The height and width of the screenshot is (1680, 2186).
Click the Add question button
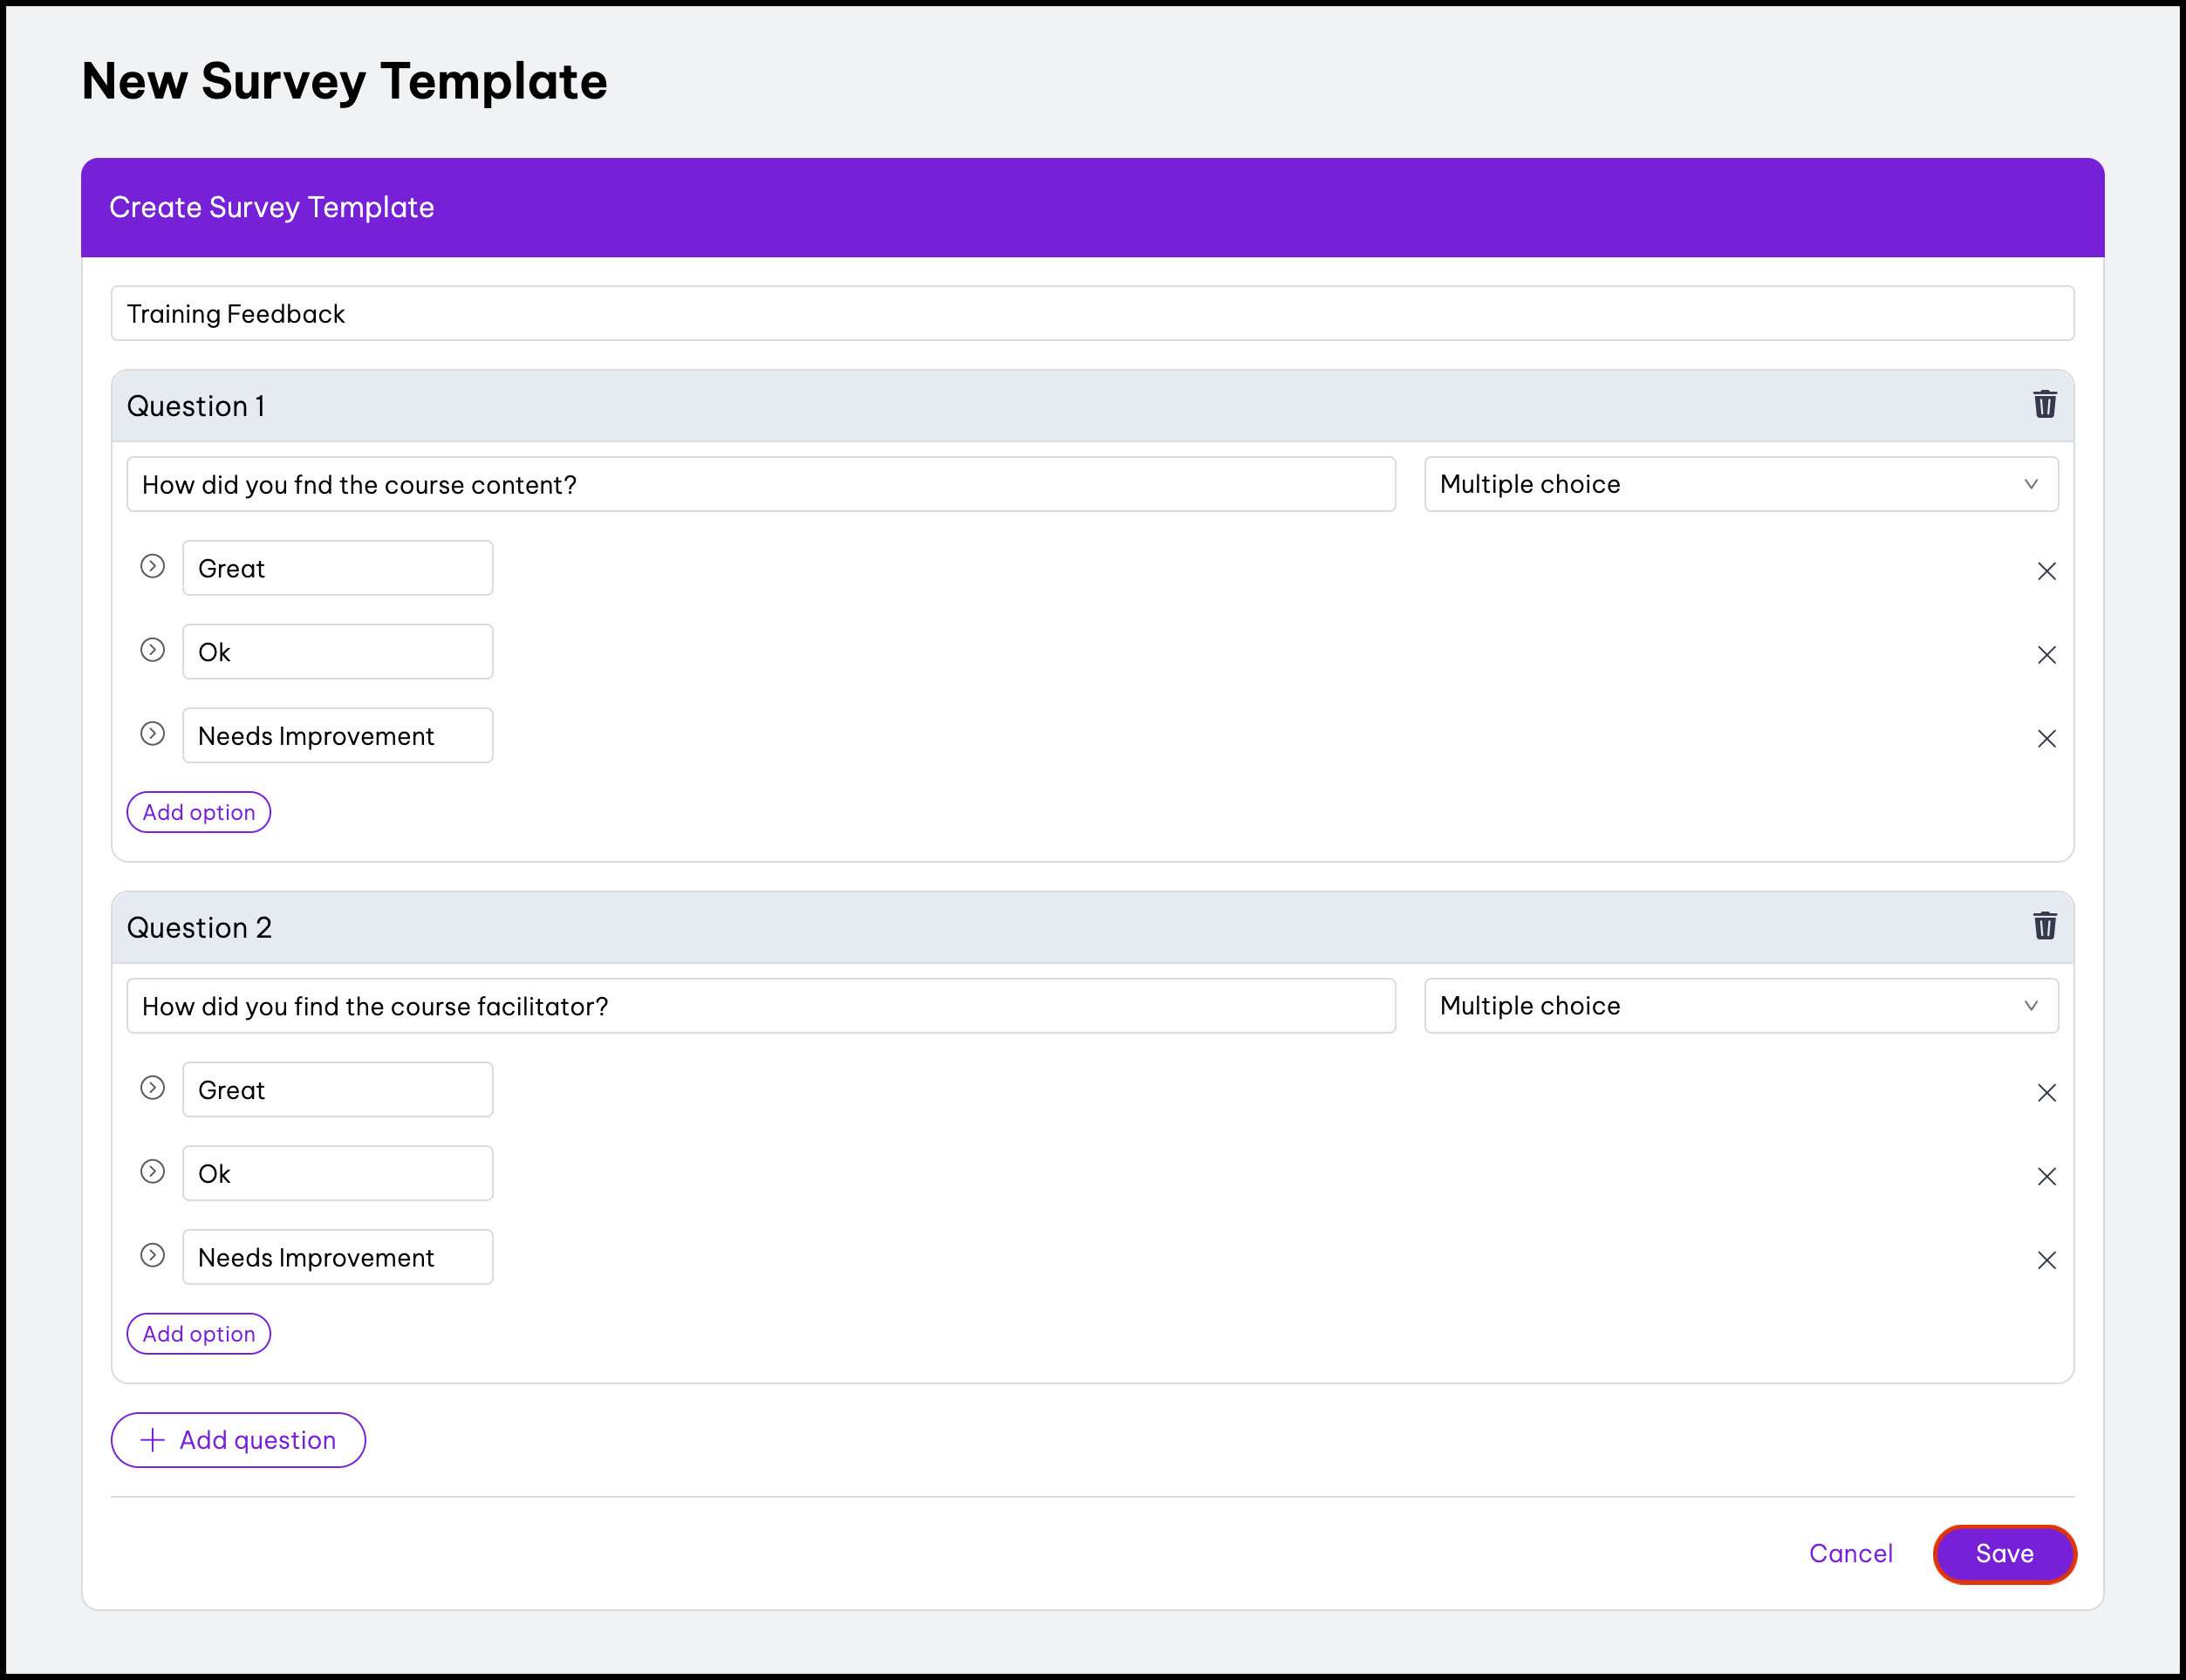point(238,1440)
